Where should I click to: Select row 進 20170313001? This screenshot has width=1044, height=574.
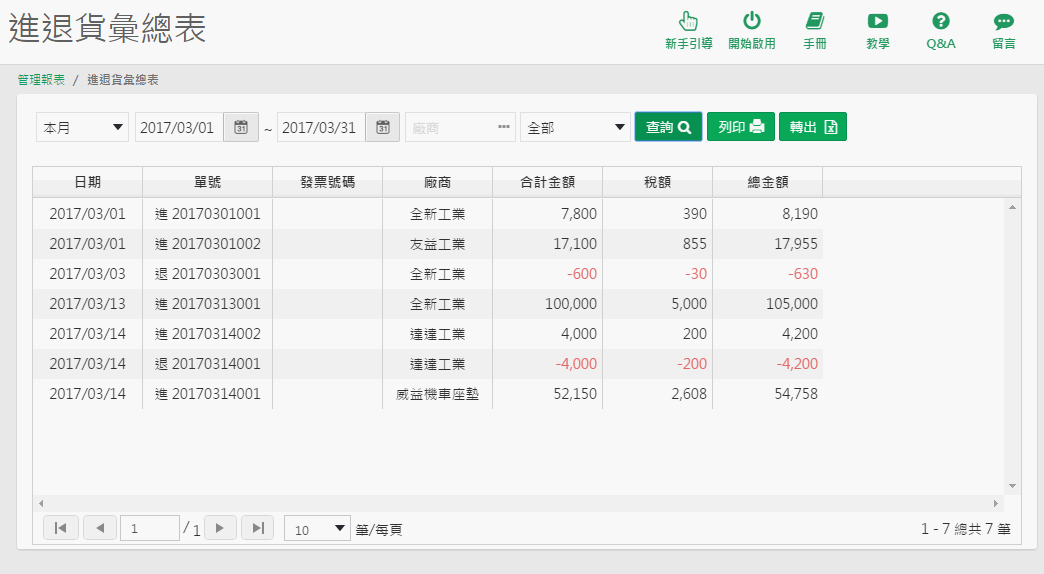pos(427,304)
